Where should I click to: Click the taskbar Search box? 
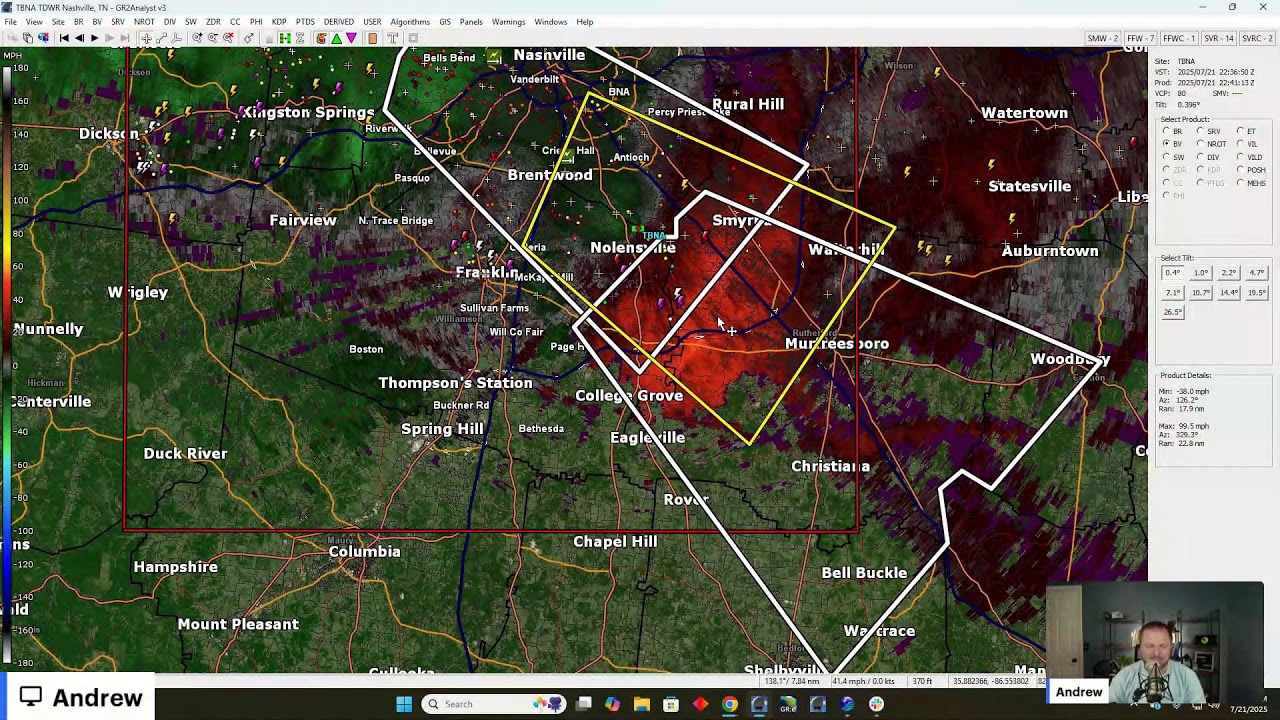[x=494, y=704]
